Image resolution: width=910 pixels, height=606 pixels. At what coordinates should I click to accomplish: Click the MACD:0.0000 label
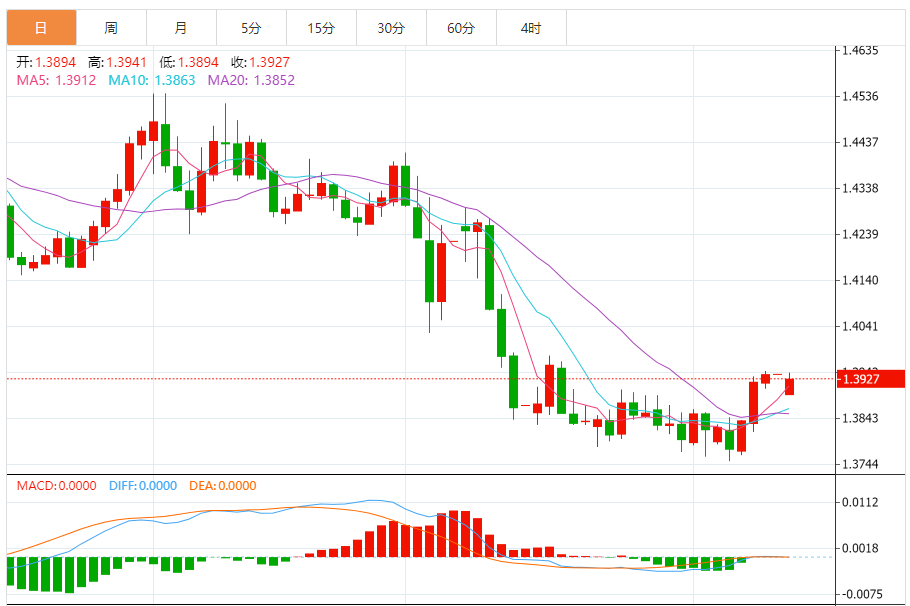point(56,486)
